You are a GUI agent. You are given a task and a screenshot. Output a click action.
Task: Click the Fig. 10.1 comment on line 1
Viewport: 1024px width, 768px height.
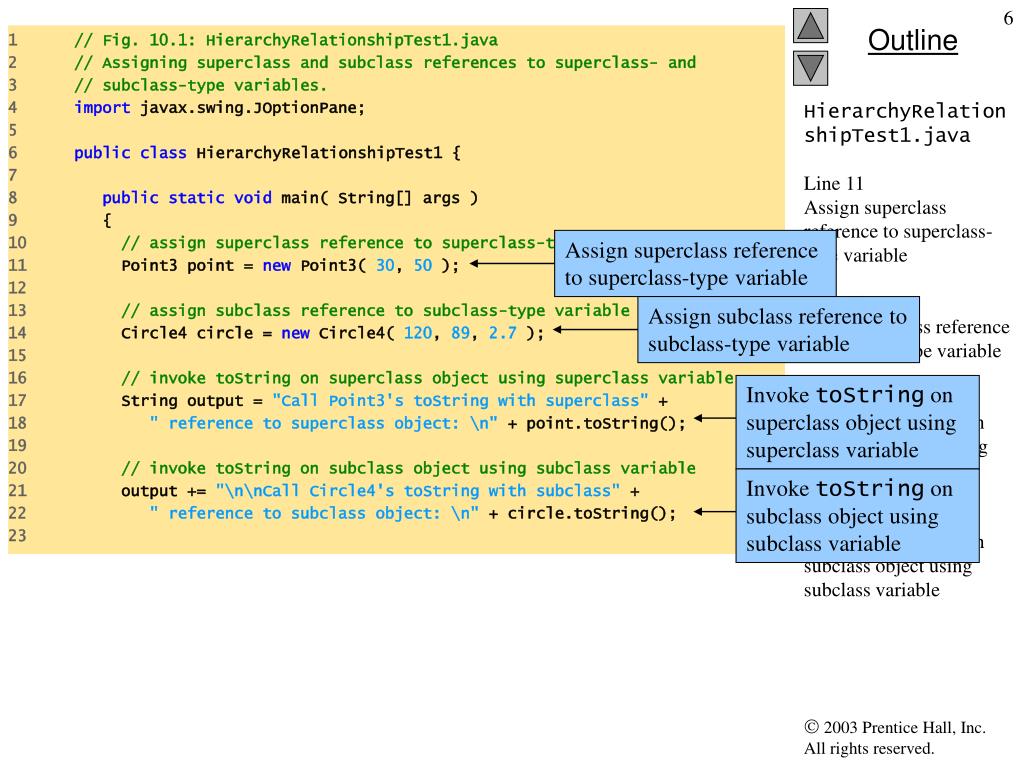[x=286, y=40]
